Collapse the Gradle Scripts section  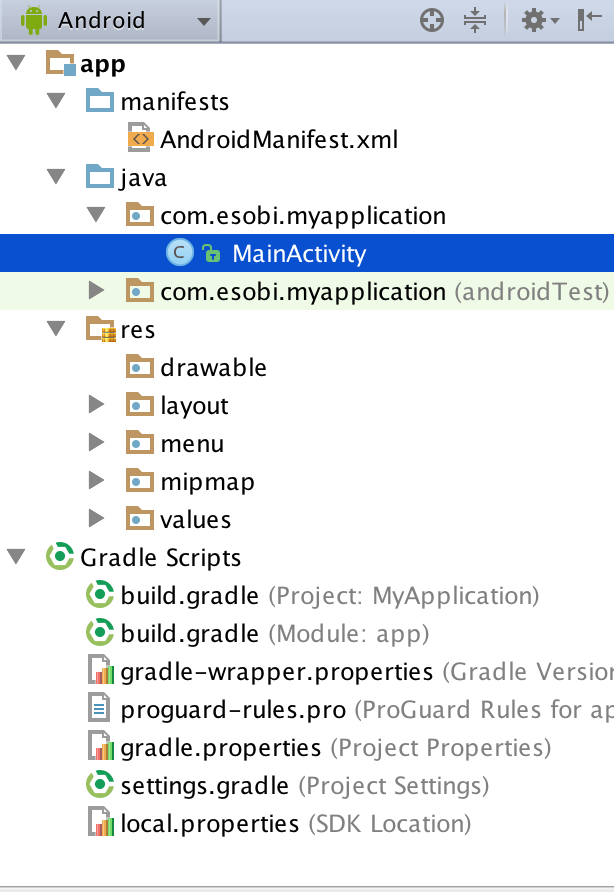coord(17,557)
